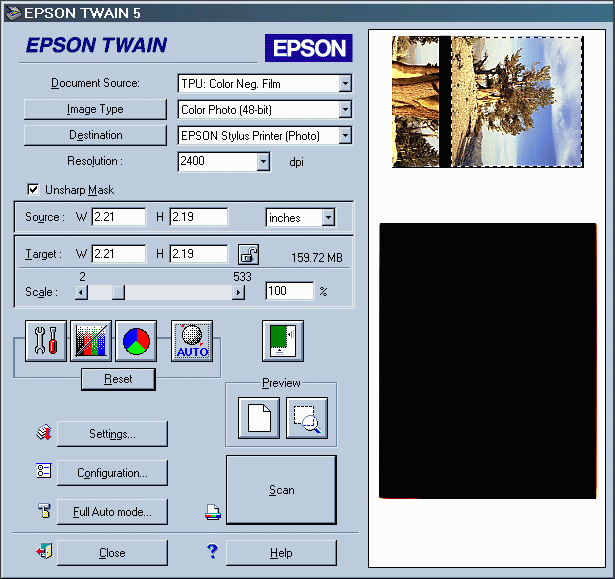Open the Image Controls wrench and screwdriver tool
Viewport: 615px width, 579px height.
click(46, 341)
